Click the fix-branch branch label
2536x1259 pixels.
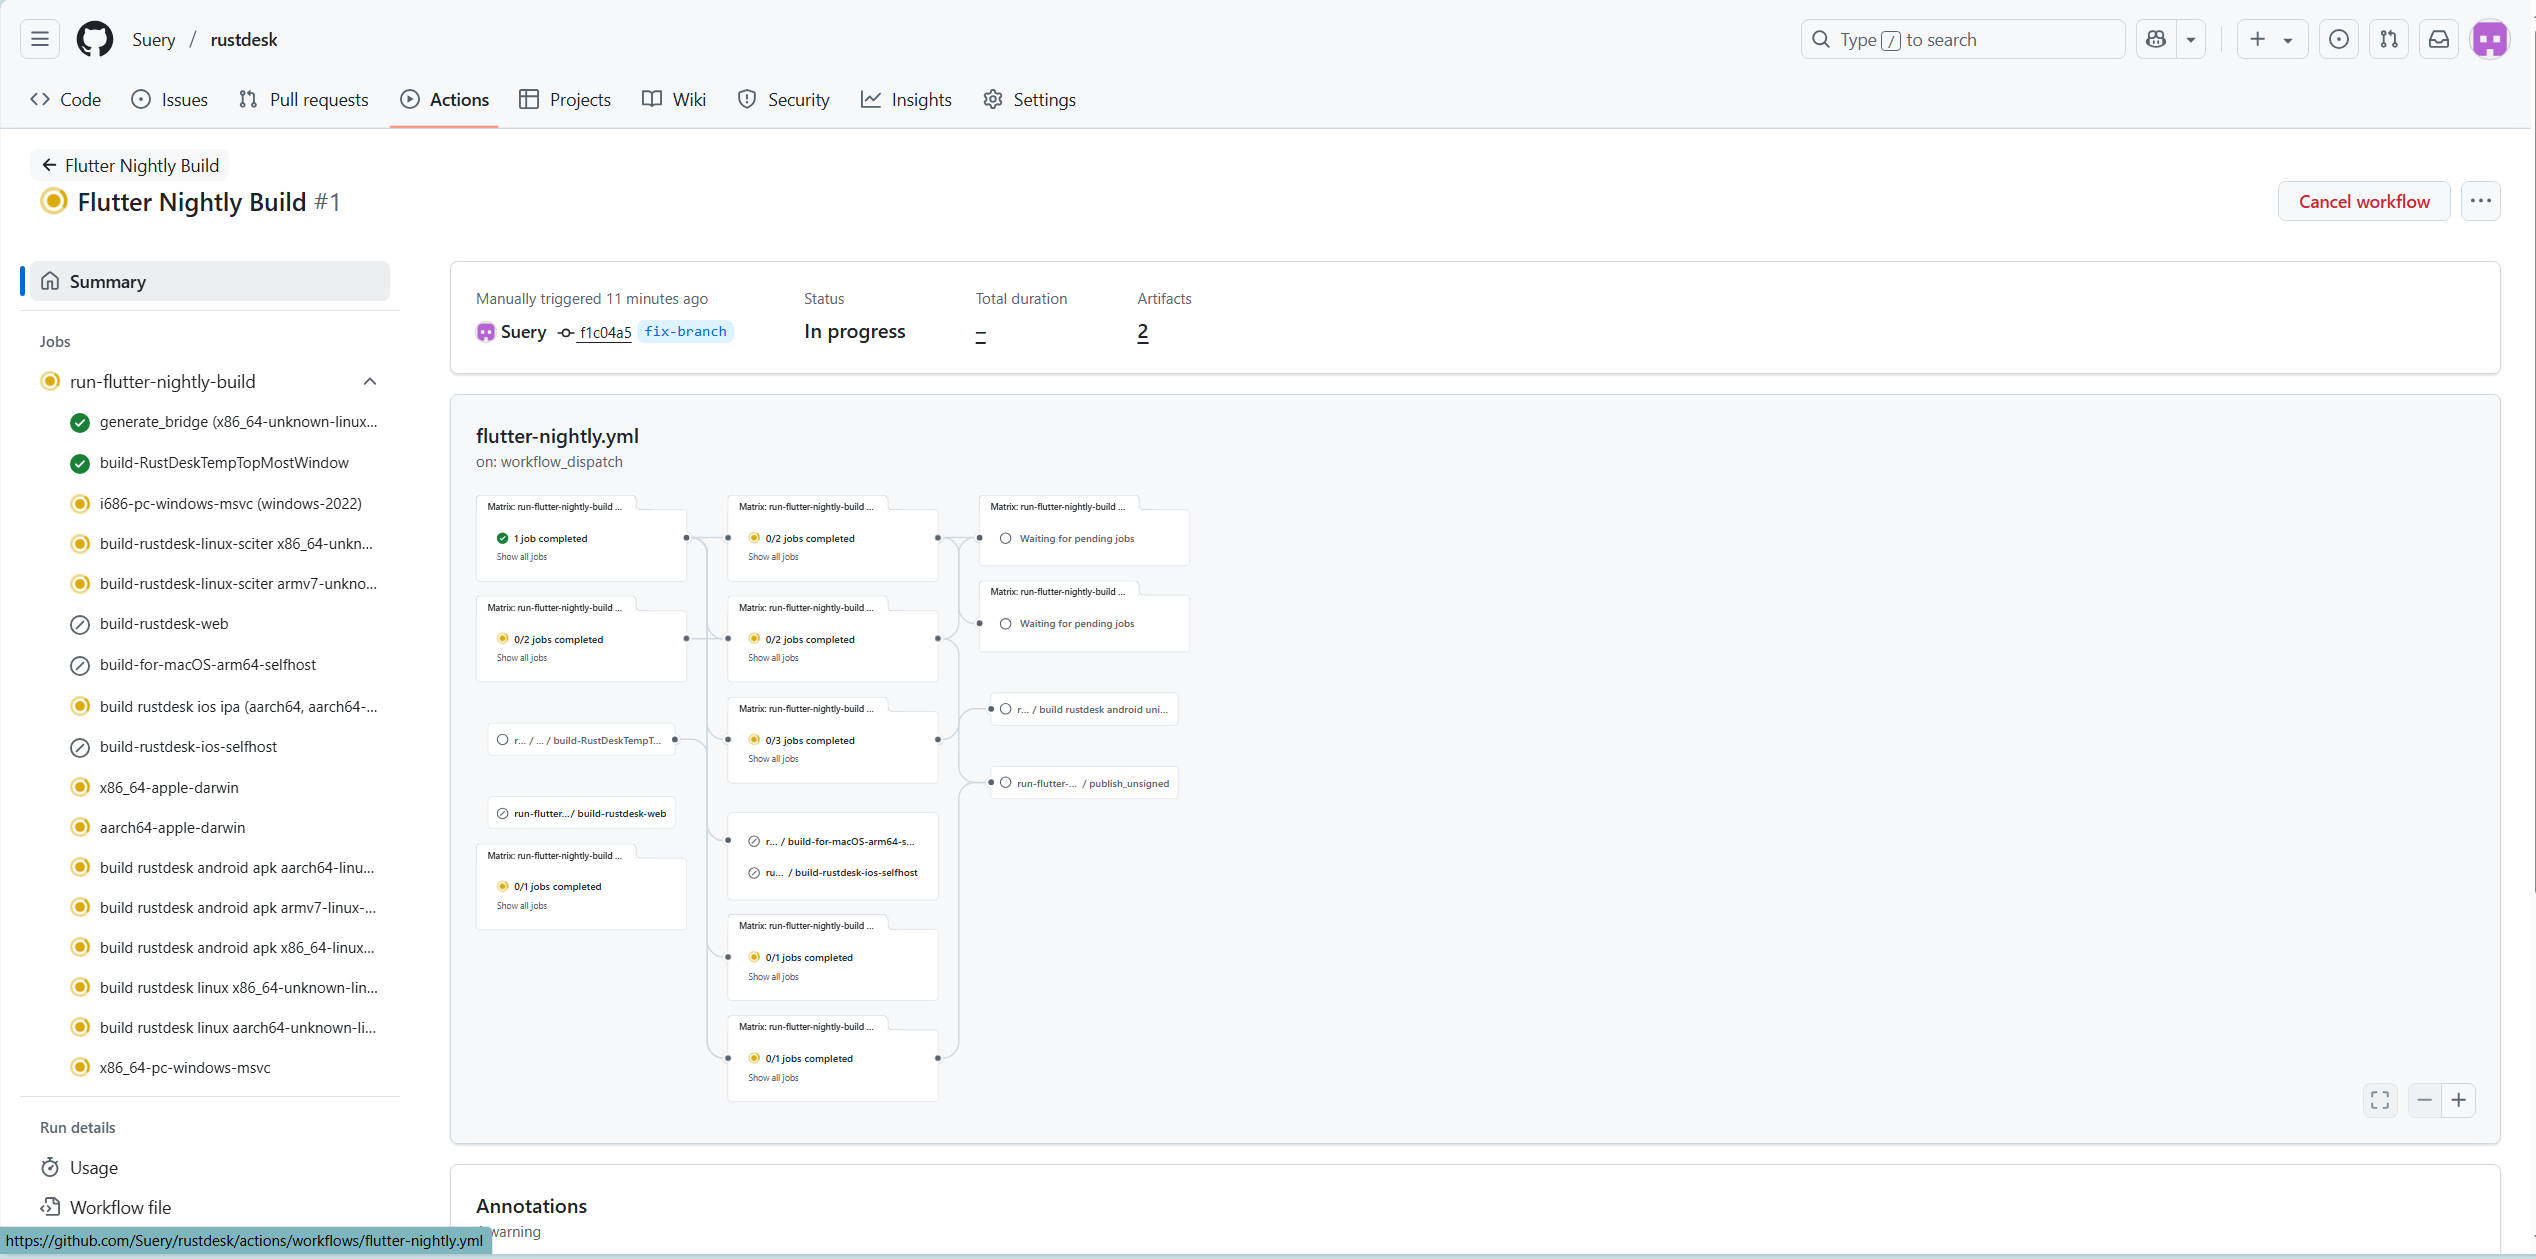pyautogui.click(x=685, y=331)
